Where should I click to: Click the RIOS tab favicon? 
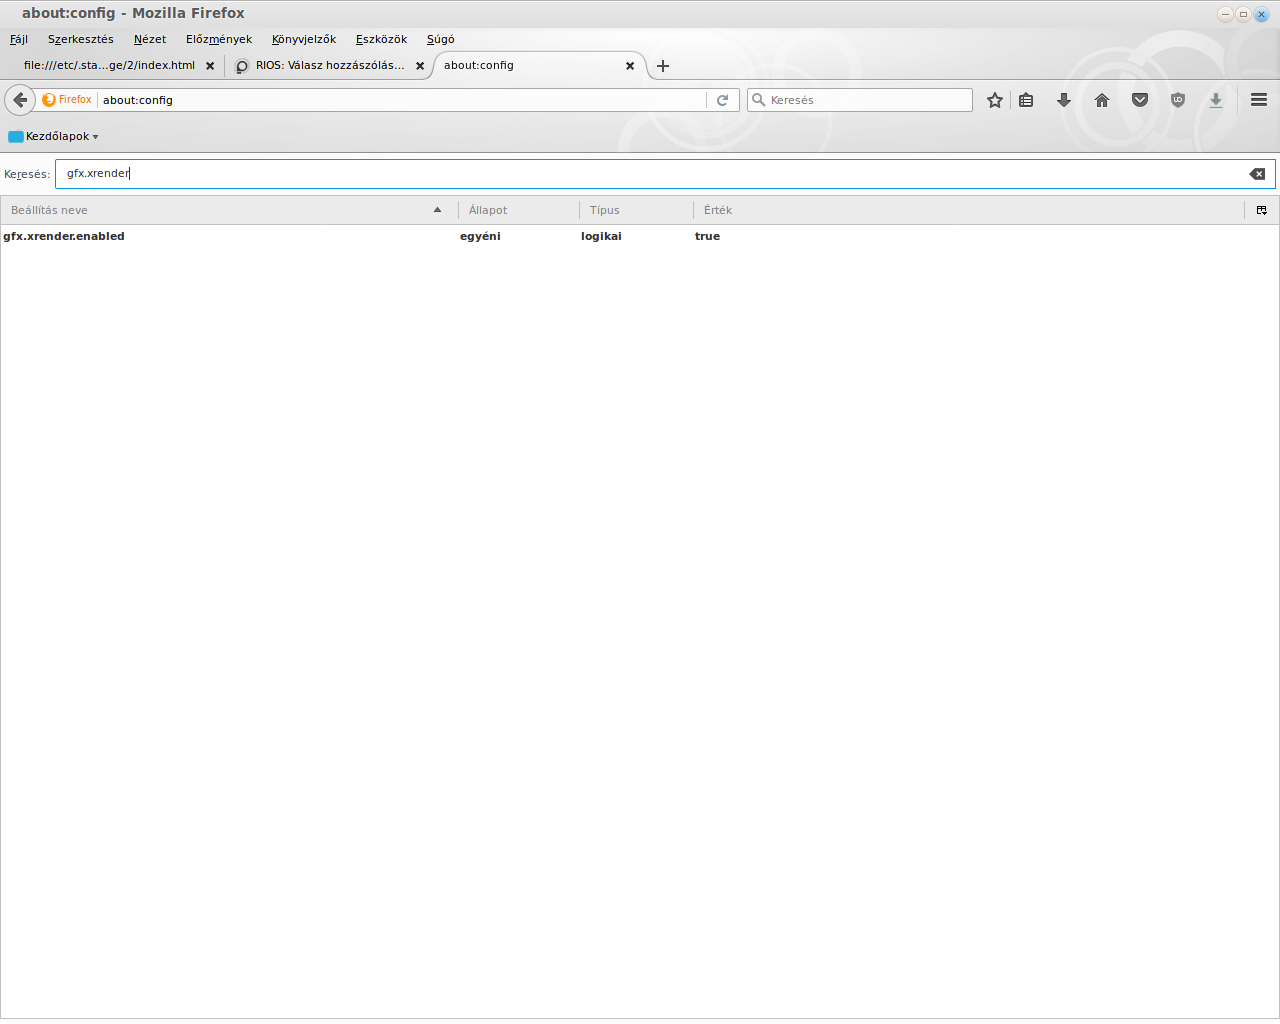[x=242, y=66]
